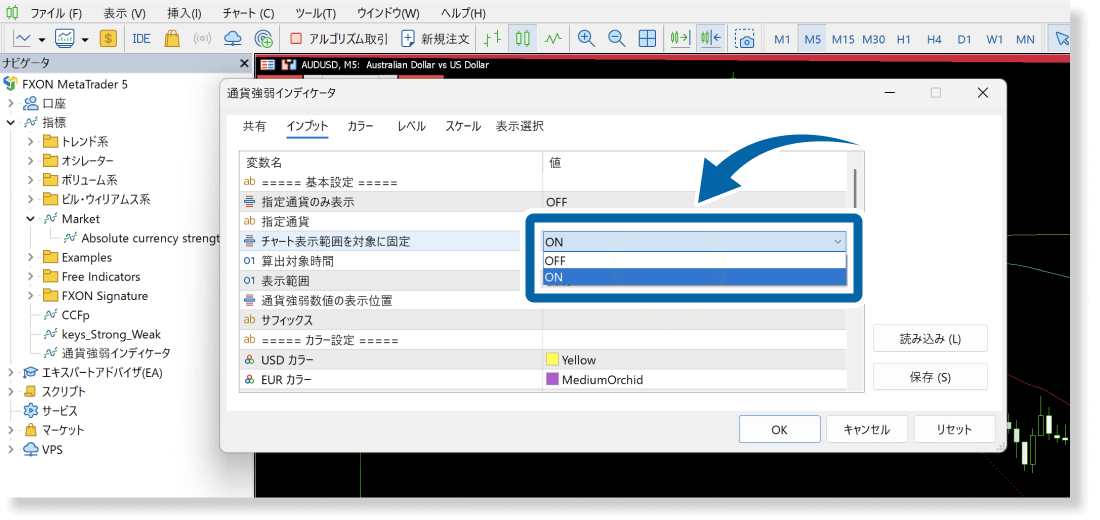This screenshot has height=520, width=1100.
Task: Confirm with the OK button
Action: pos(779,430)
